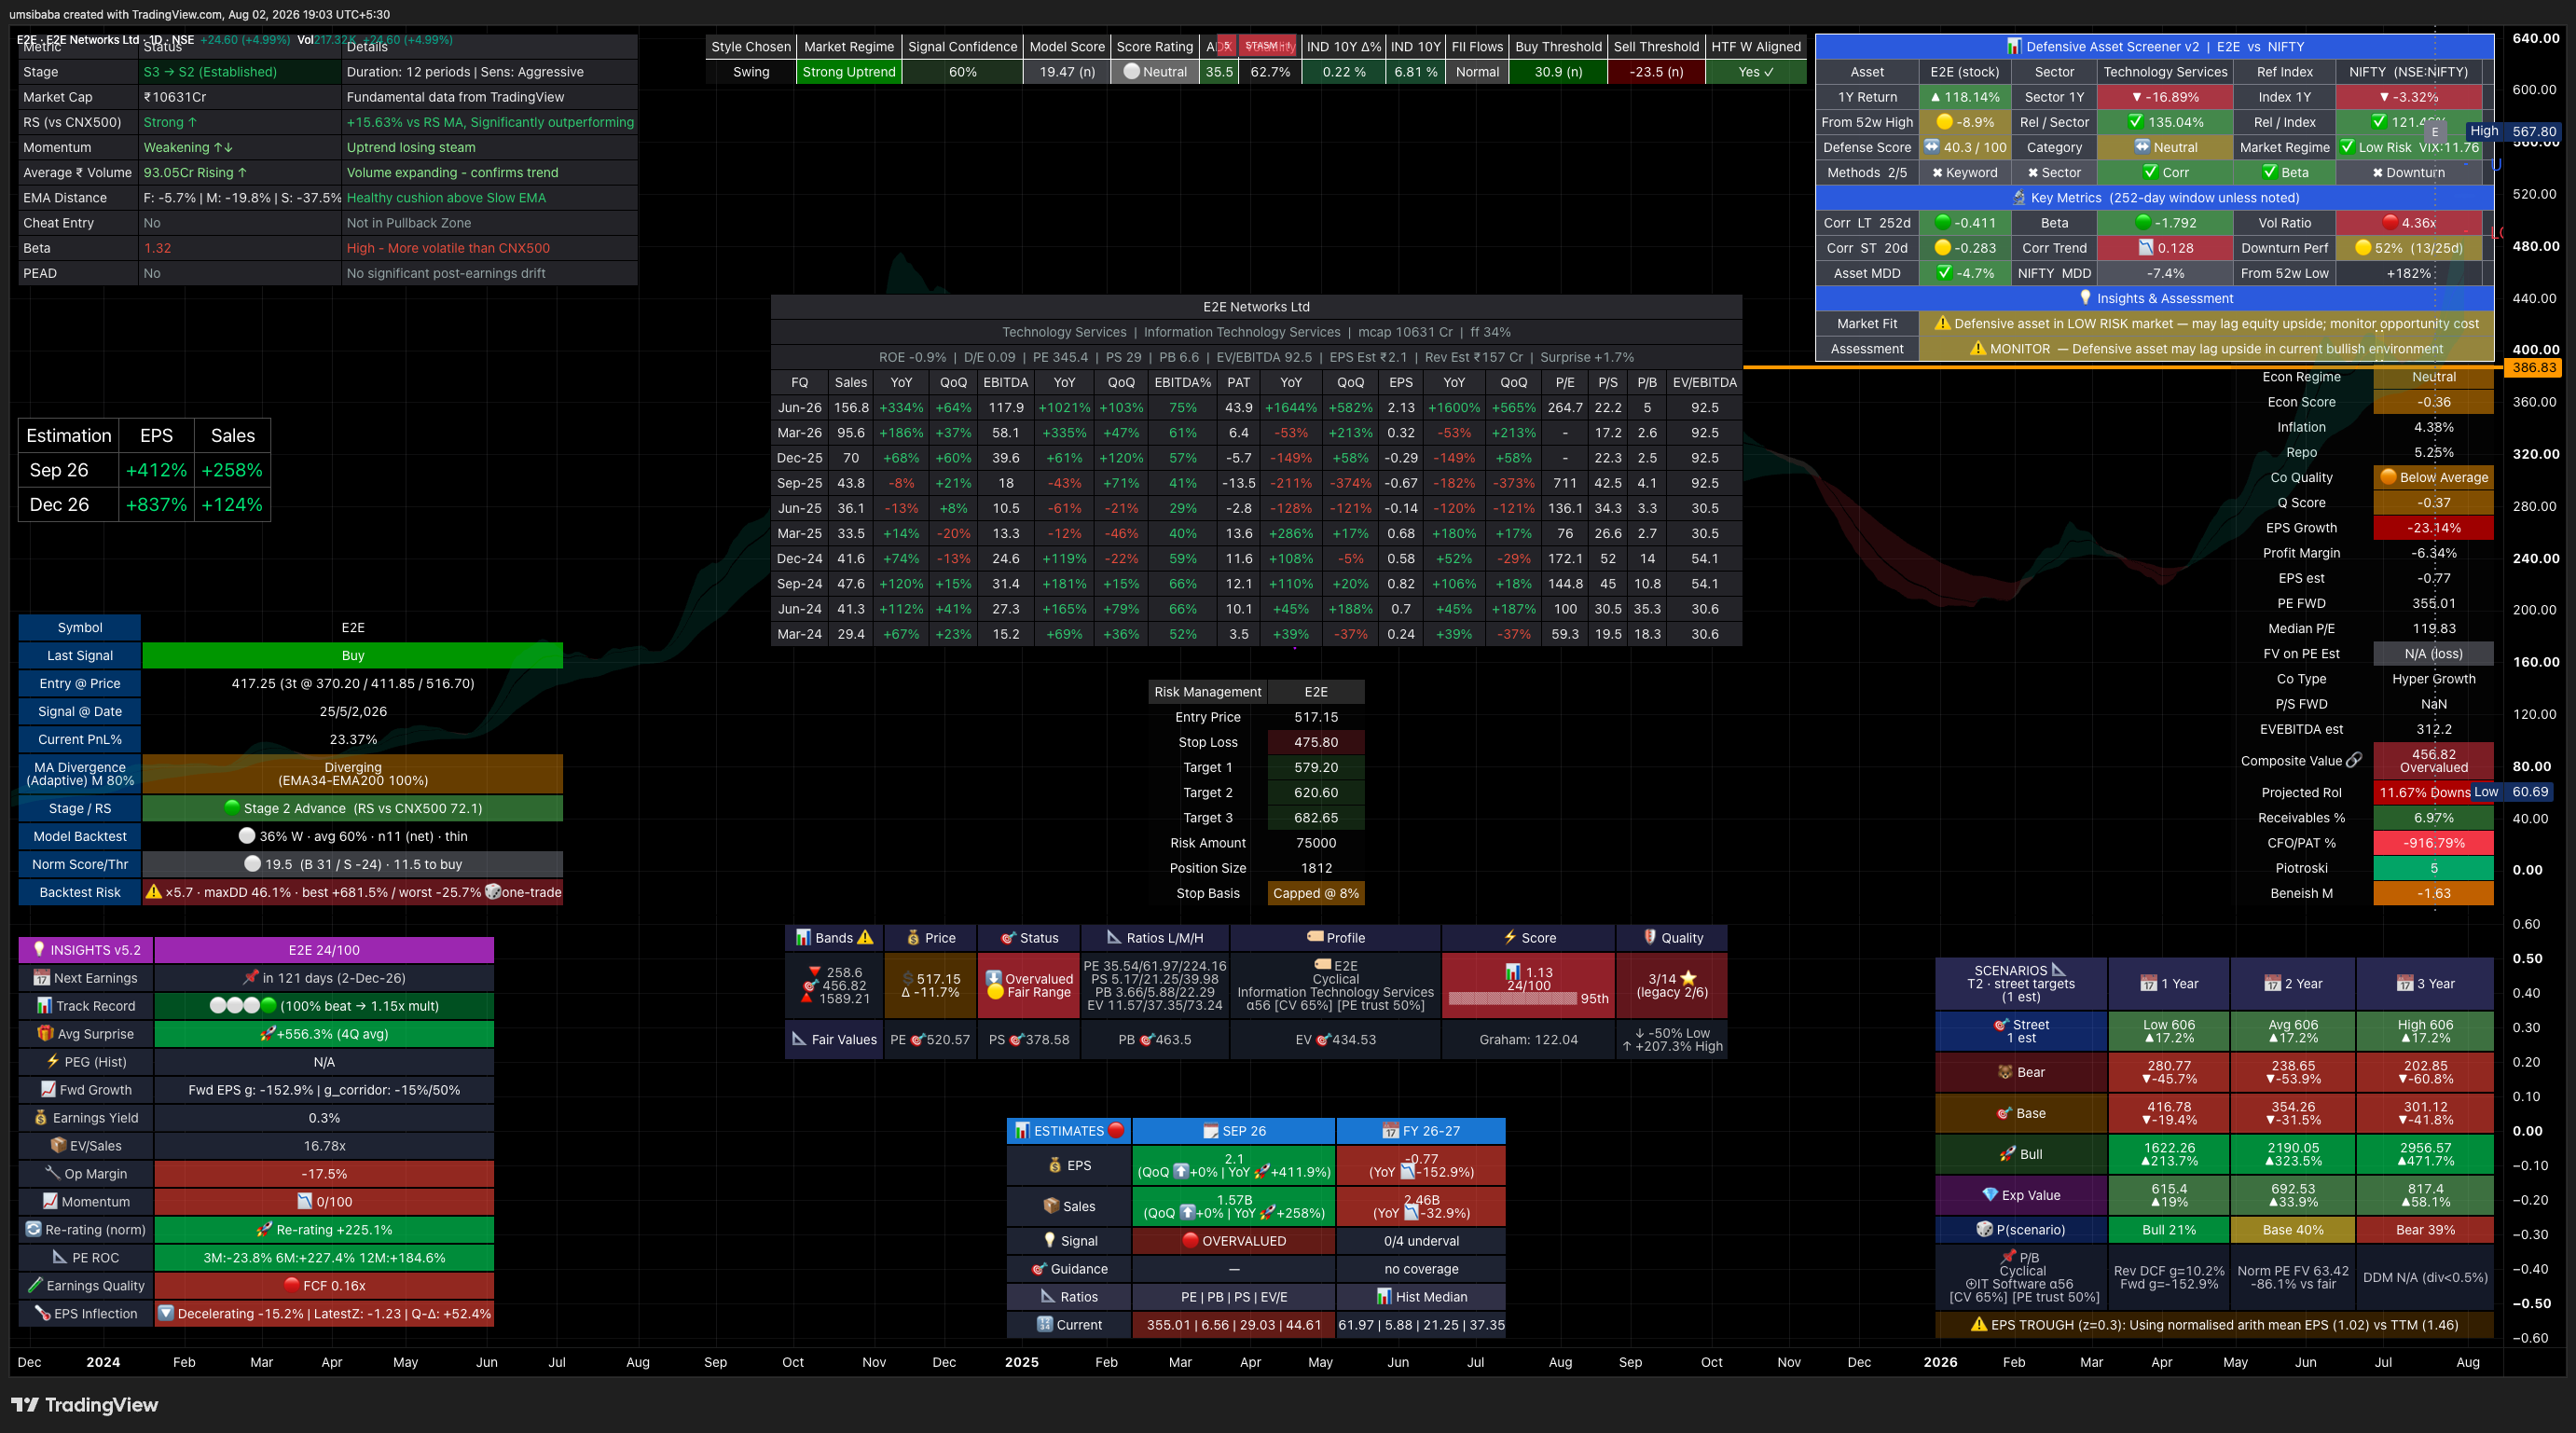Image resolution: width=2576 pixels, height=1433 pixels.
Task: Click the box icon beside Sales in ESTIMATES
Action: [1051, 1206]
